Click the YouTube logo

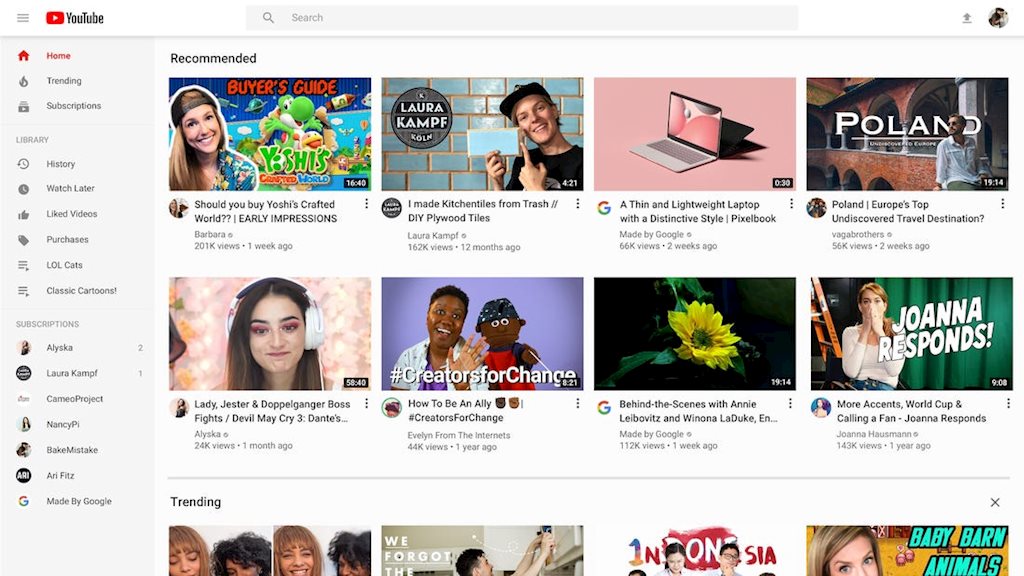(x=74, y=18)
